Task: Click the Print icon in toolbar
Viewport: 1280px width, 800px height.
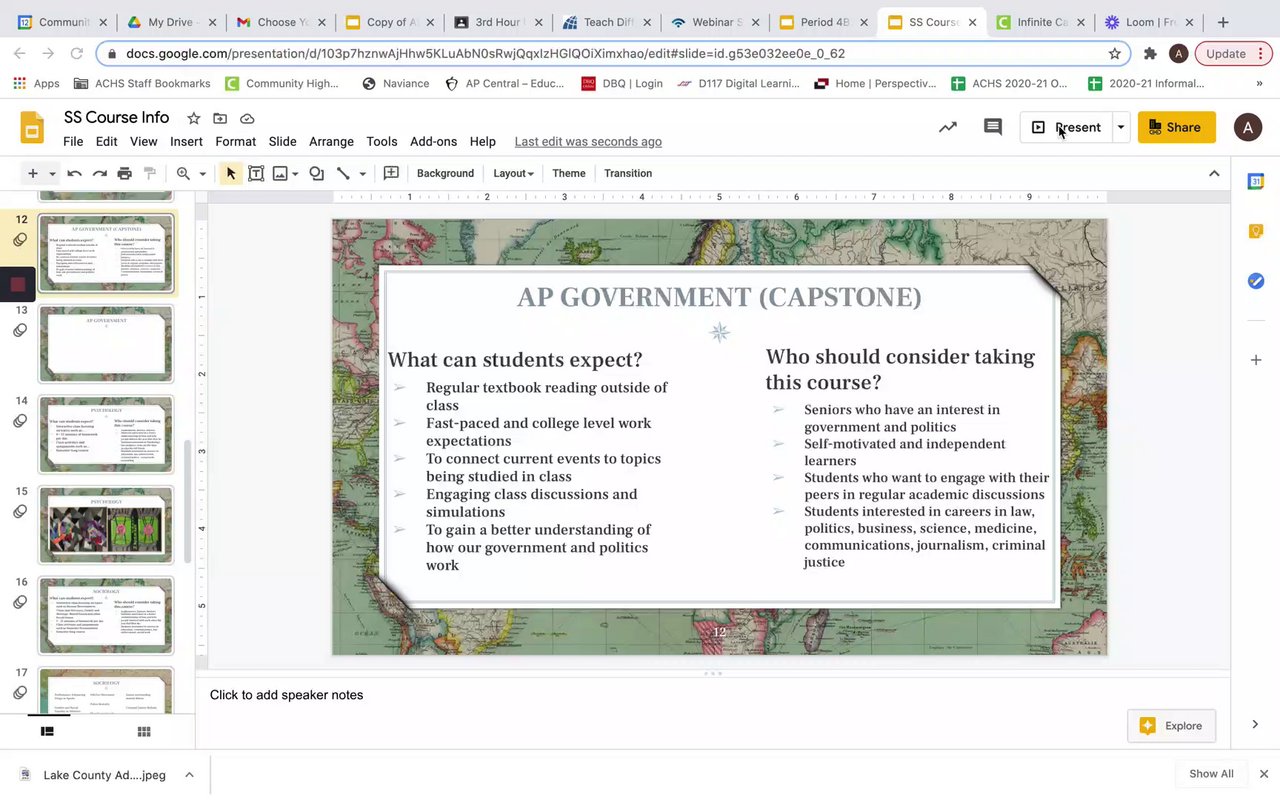Action: pyautogui.click(x=125, y=173)
